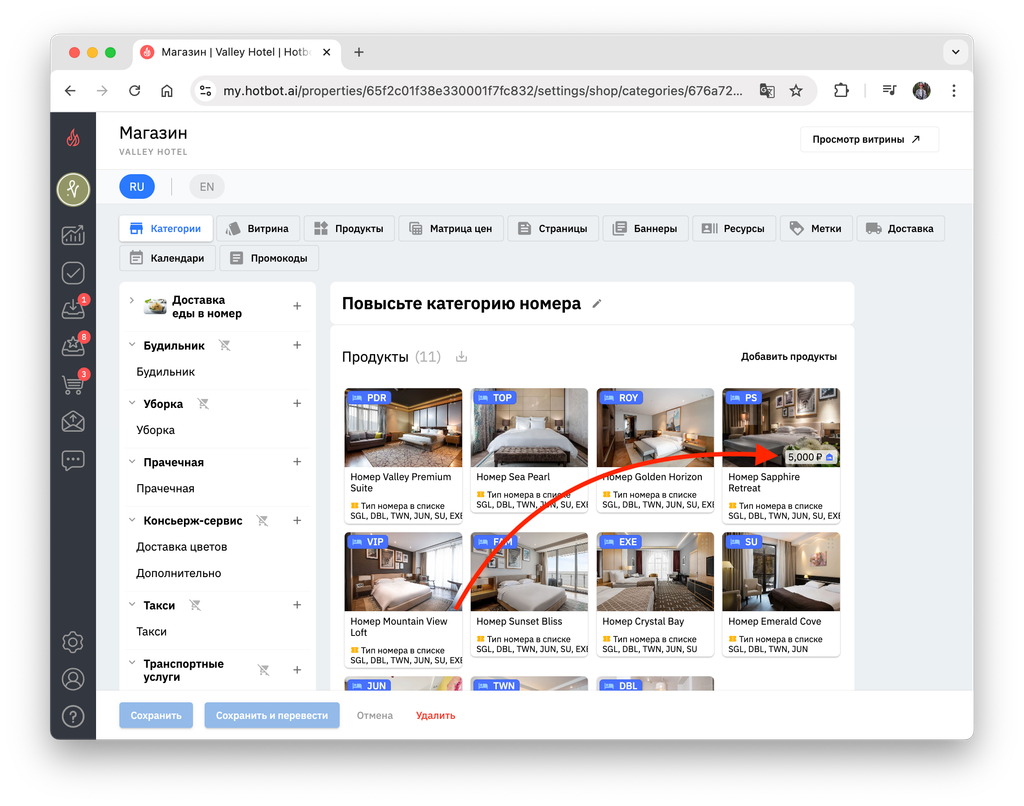Open the tasks checkmark icon in sidebar
The width and height of the screenshot is (1024, 806).
[73, 273]
